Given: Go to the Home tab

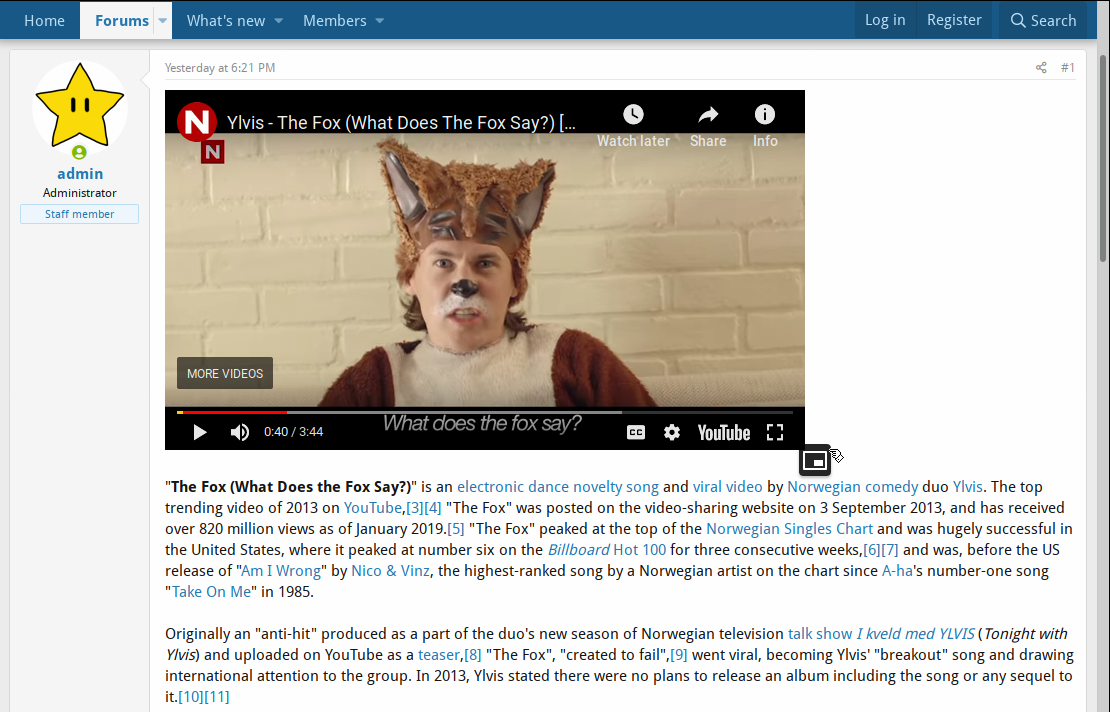Looking at the screenshot, I should pos(44,21).
